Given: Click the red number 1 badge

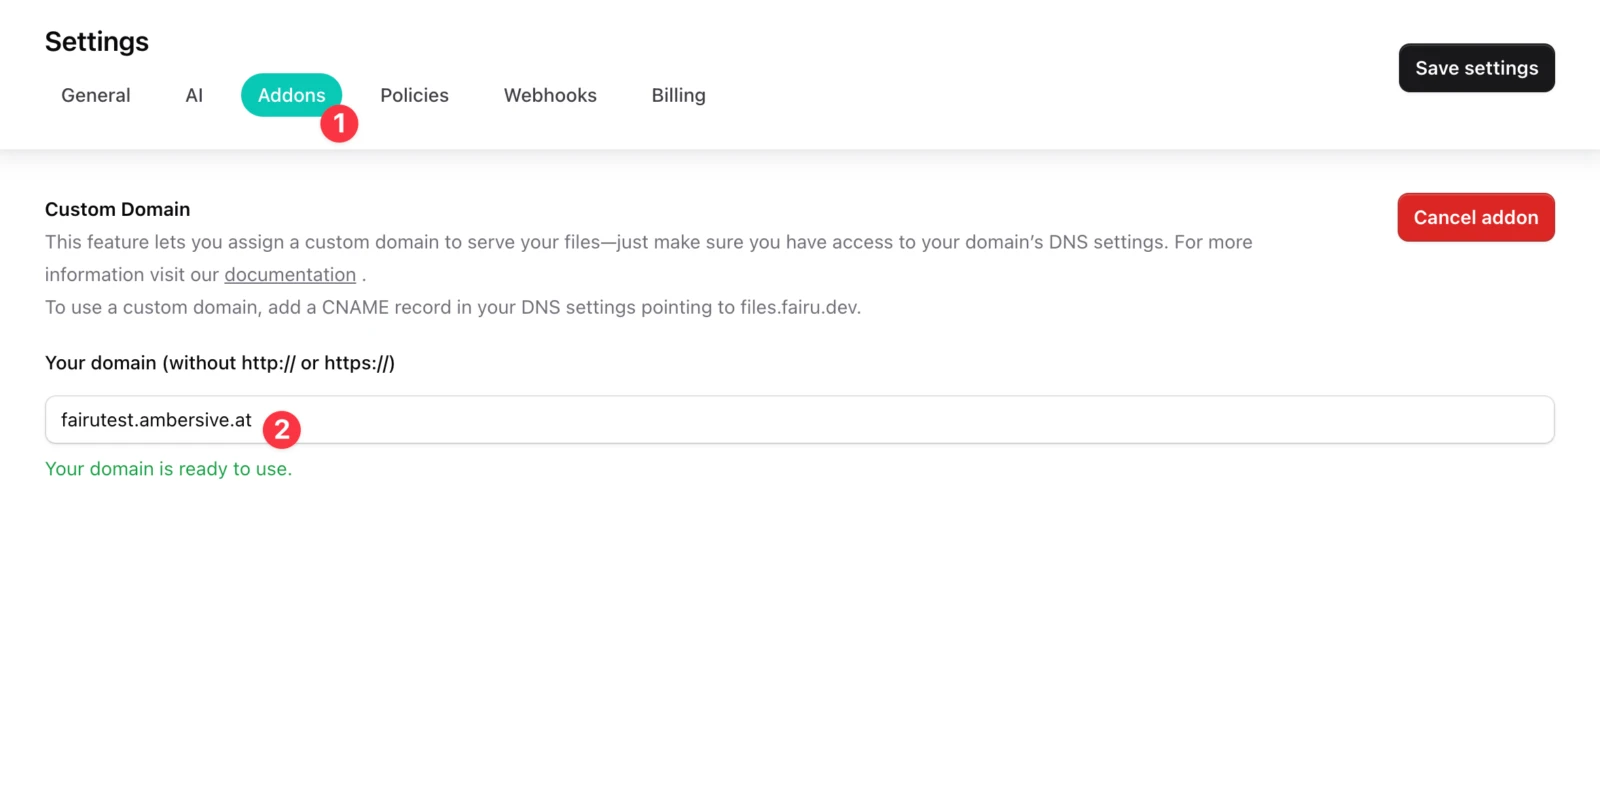Looking at the screenshot, I should 339,124.
